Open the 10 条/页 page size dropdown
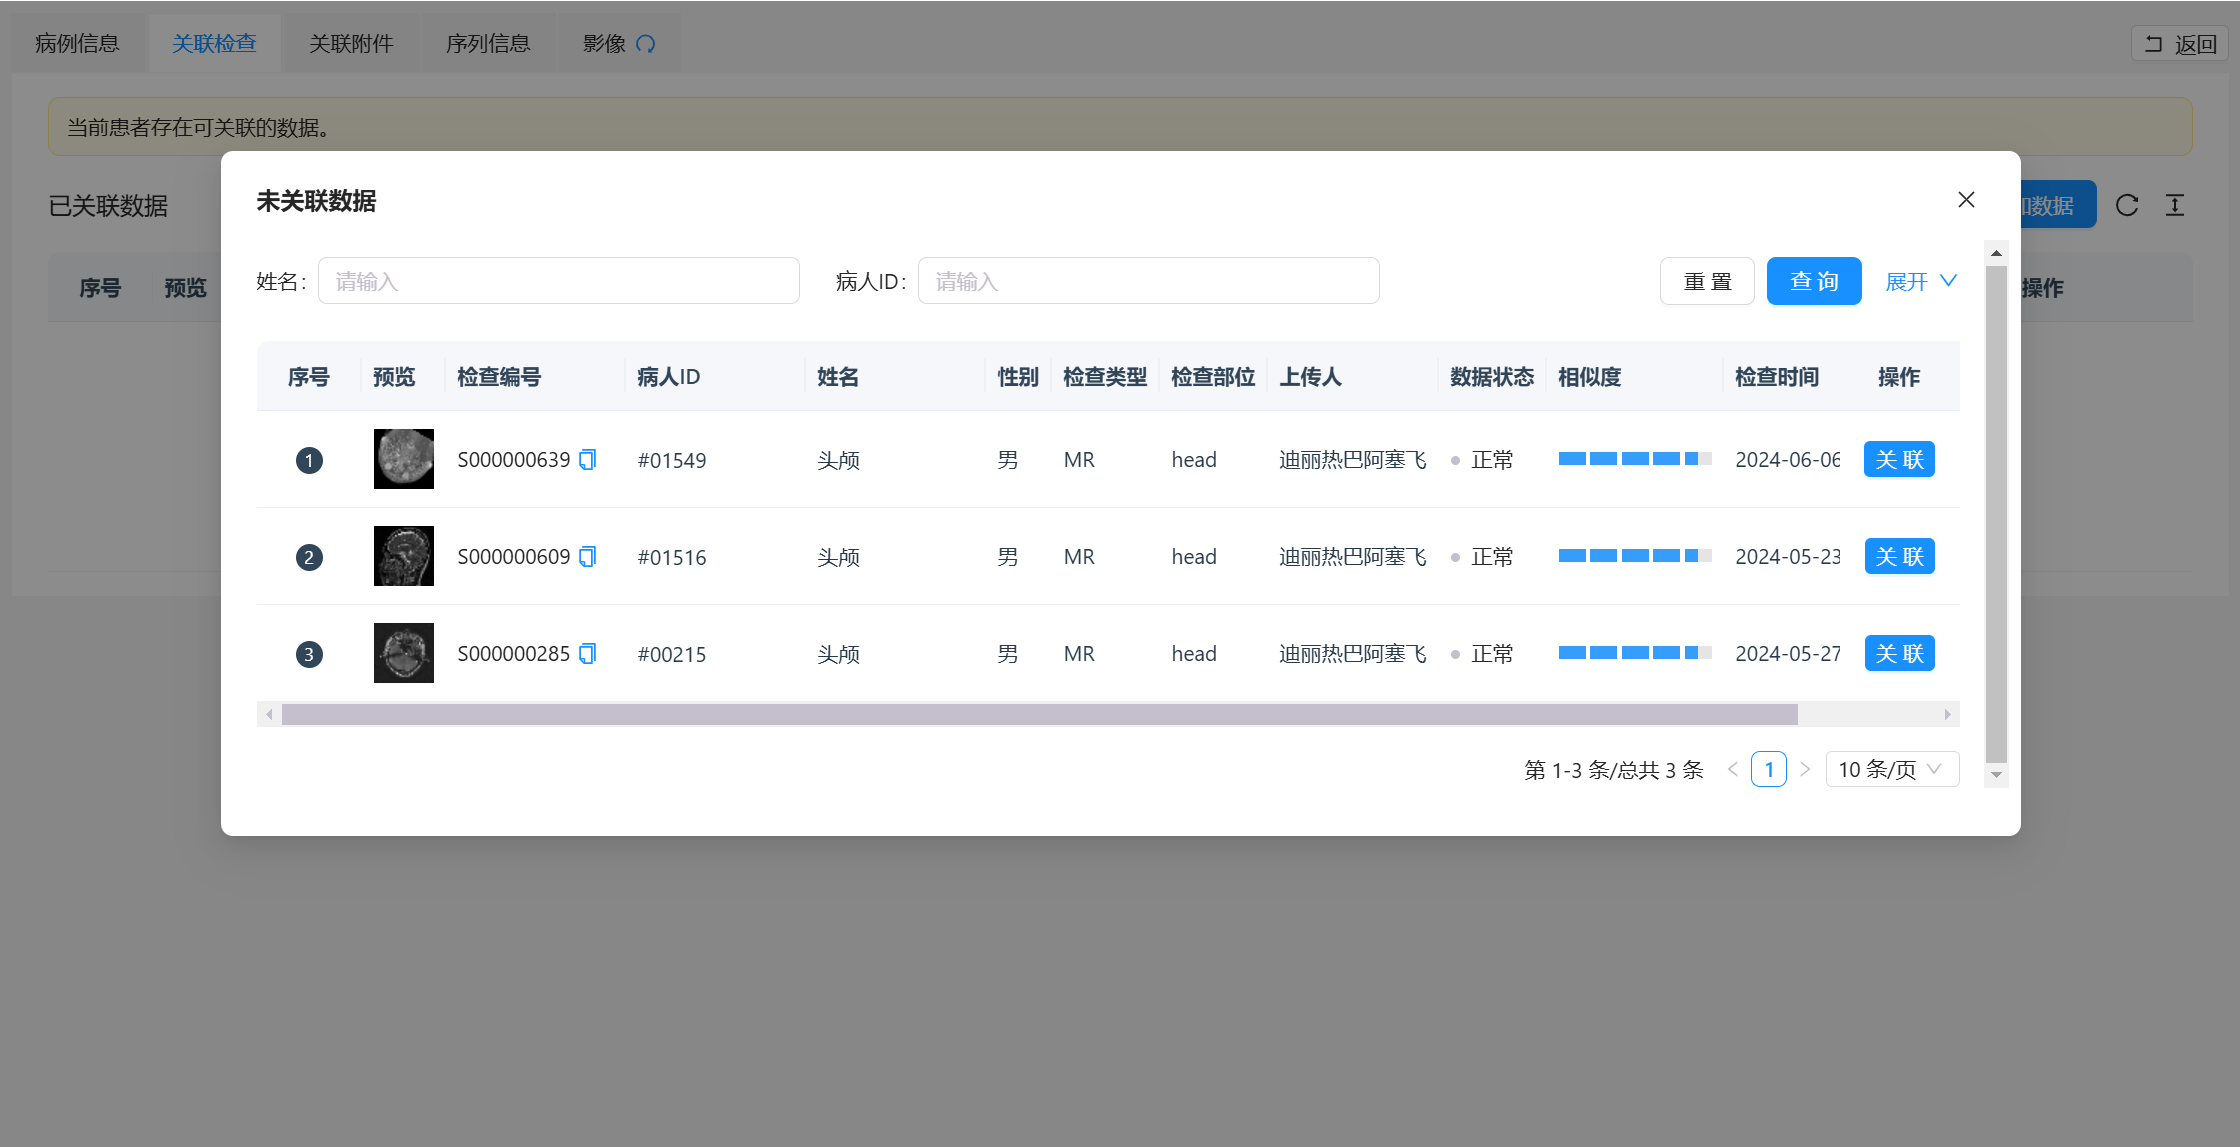 pyautogui.click(x=1891, y=769)
